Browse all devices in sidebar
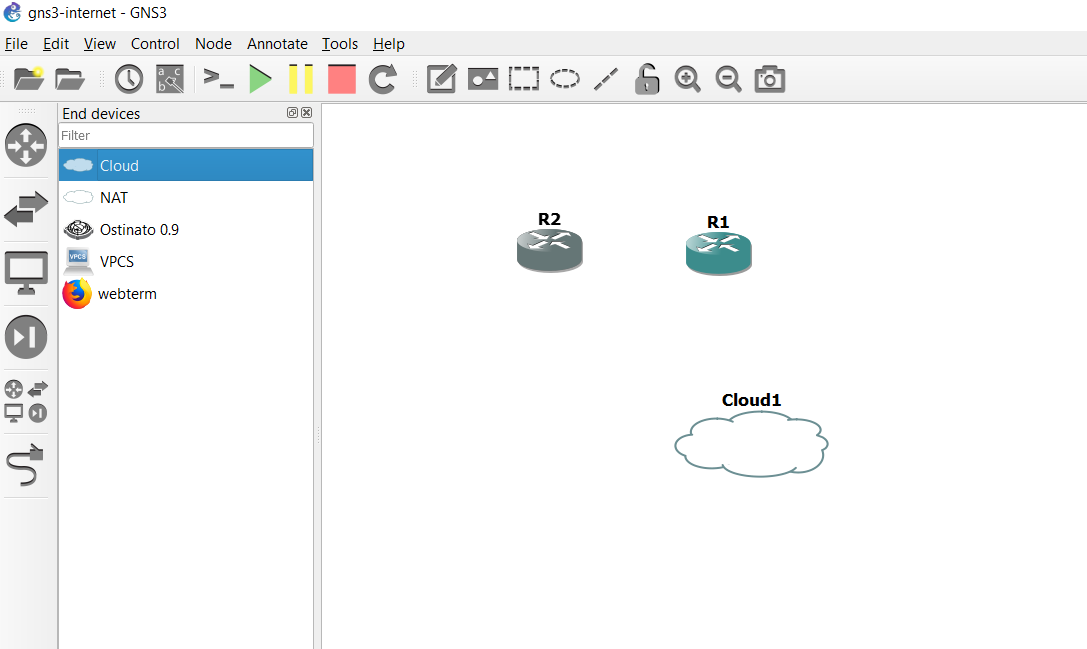 click(26, 401)
